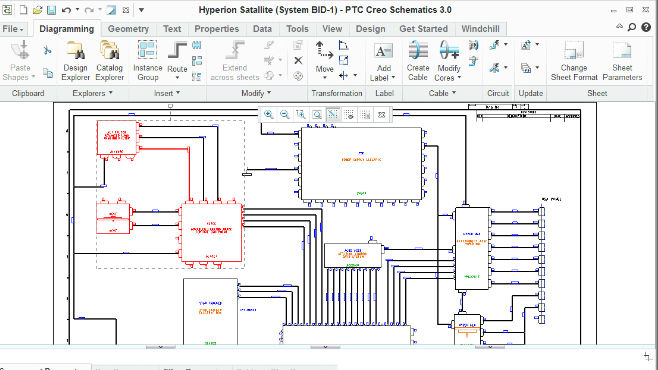Screen dimensions: 658x370
Task: Click the scale icon in Transformation
Action: (x=343, y=60)
